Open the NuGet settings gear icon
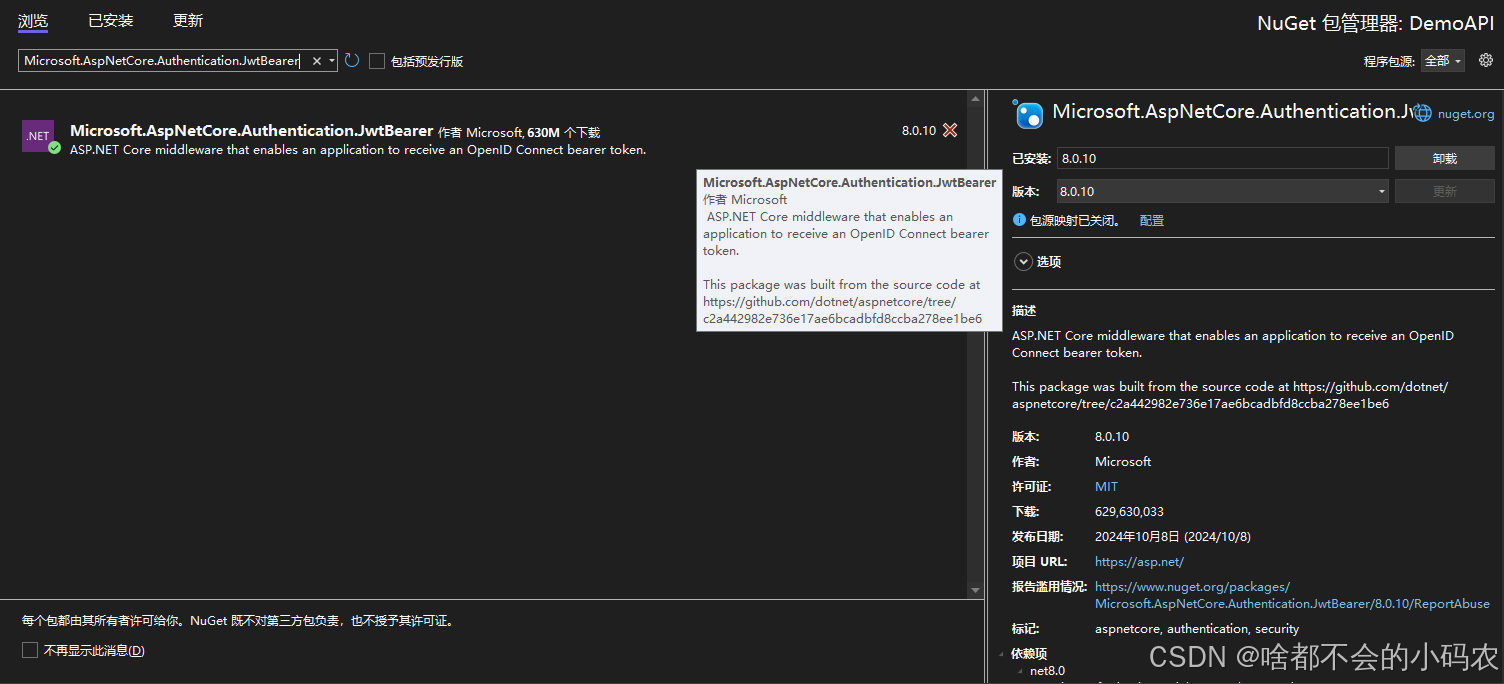Screen dimensions: 1504x684 [1485, 60]
